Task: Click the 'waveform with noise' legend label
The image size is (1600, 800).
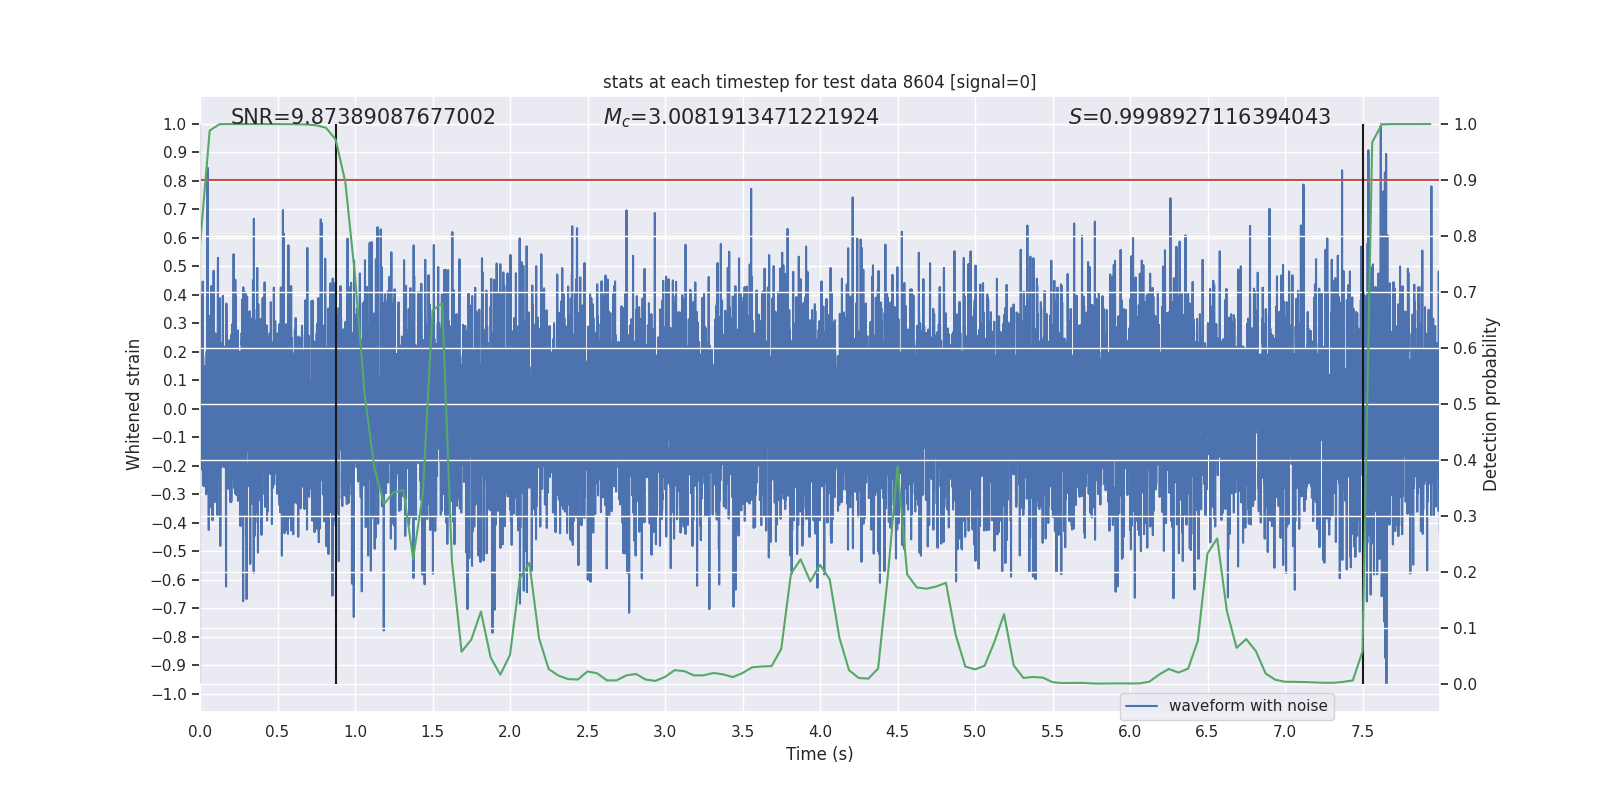Action: pyautogui.click(x=1247, y=706)
